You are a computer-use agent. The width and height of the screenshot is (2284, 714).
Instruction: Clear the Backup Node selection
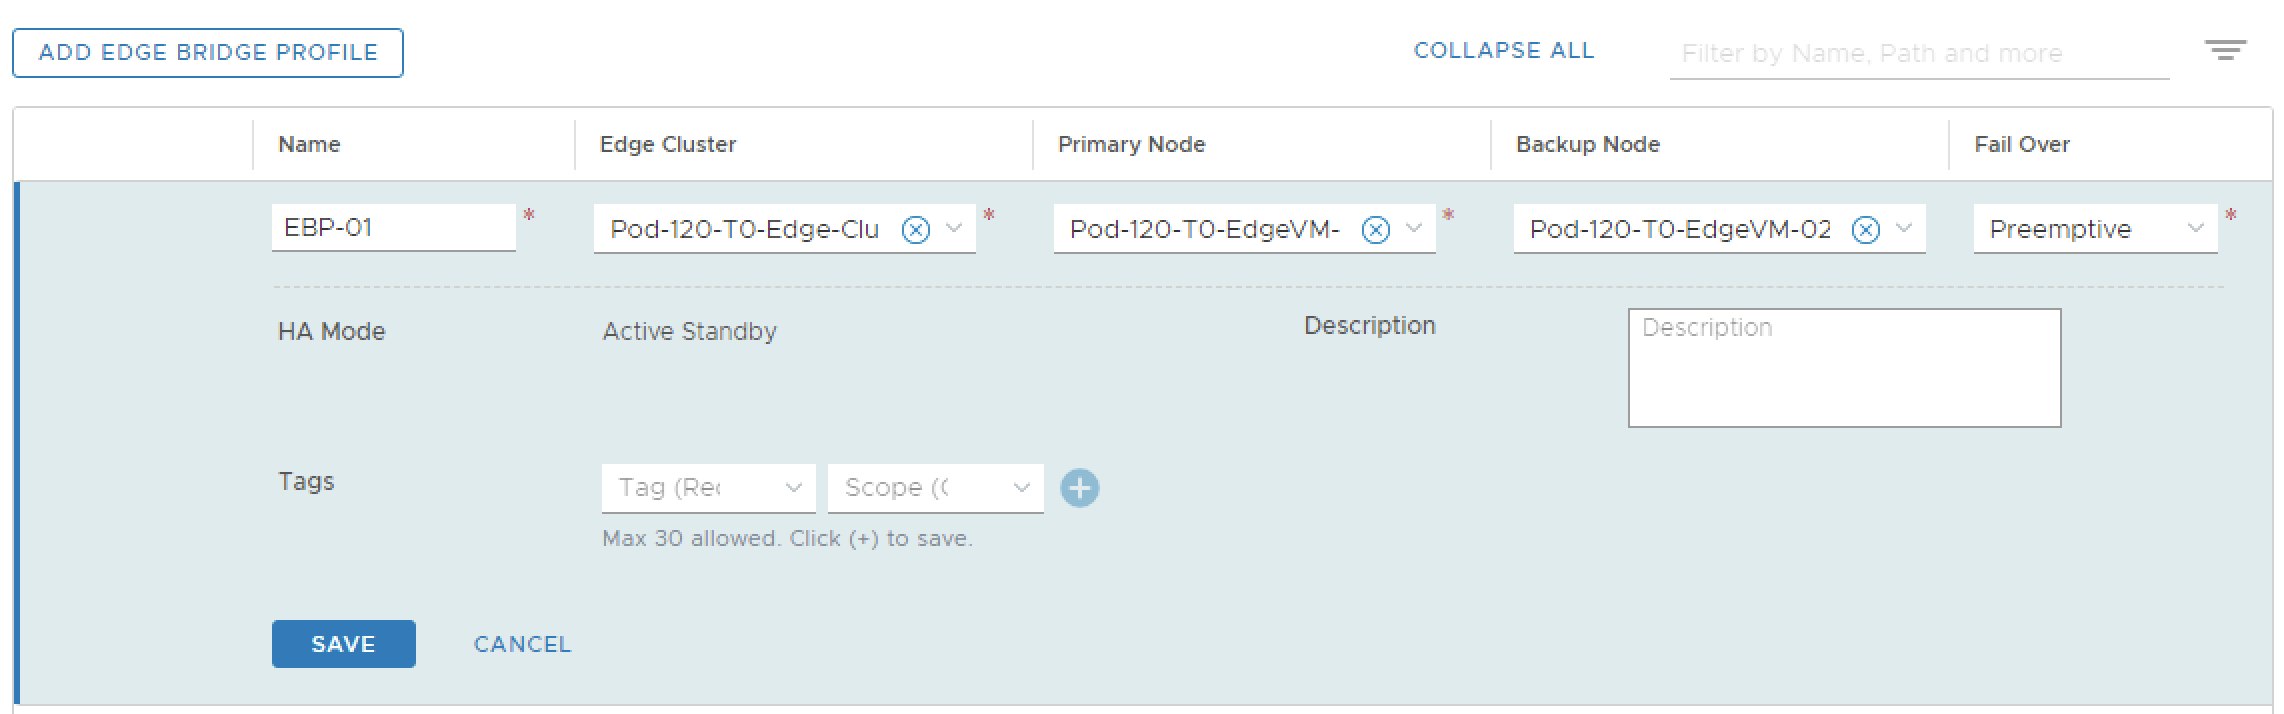point(1865,230)
